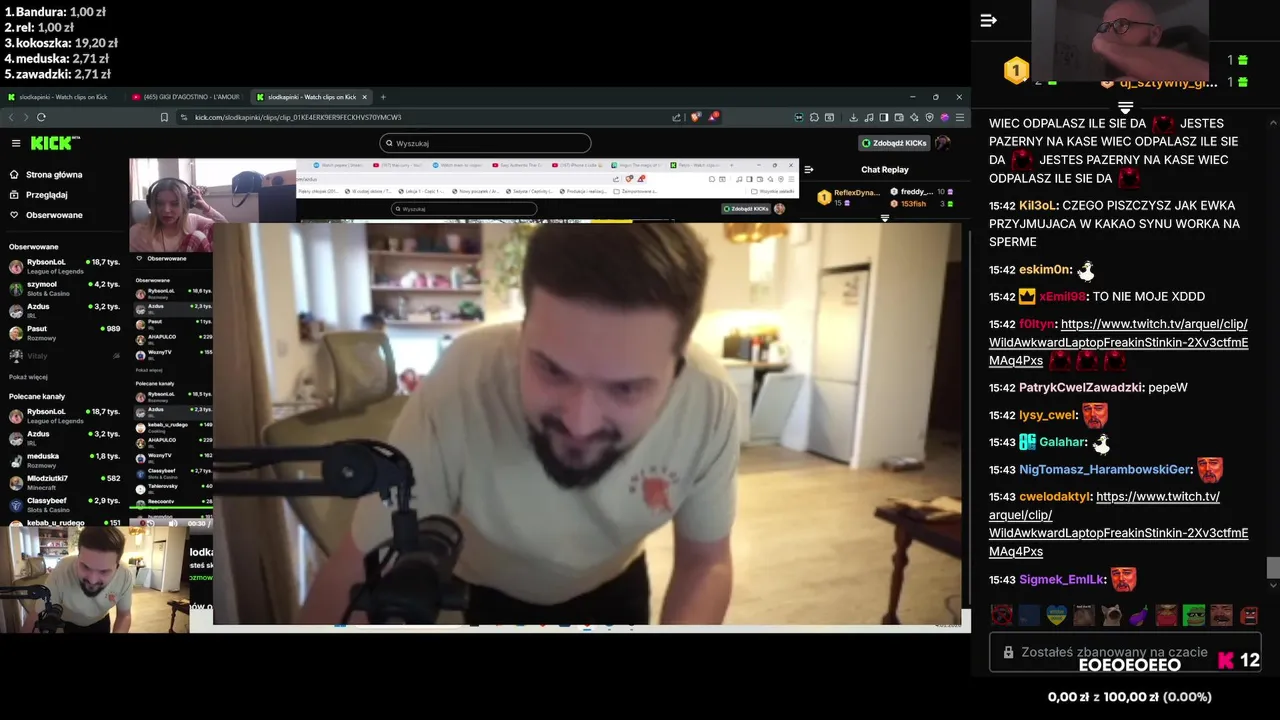Open browser downloads icon
The height and width of the screenshot is (720, 1280).
tap(853, 117)
